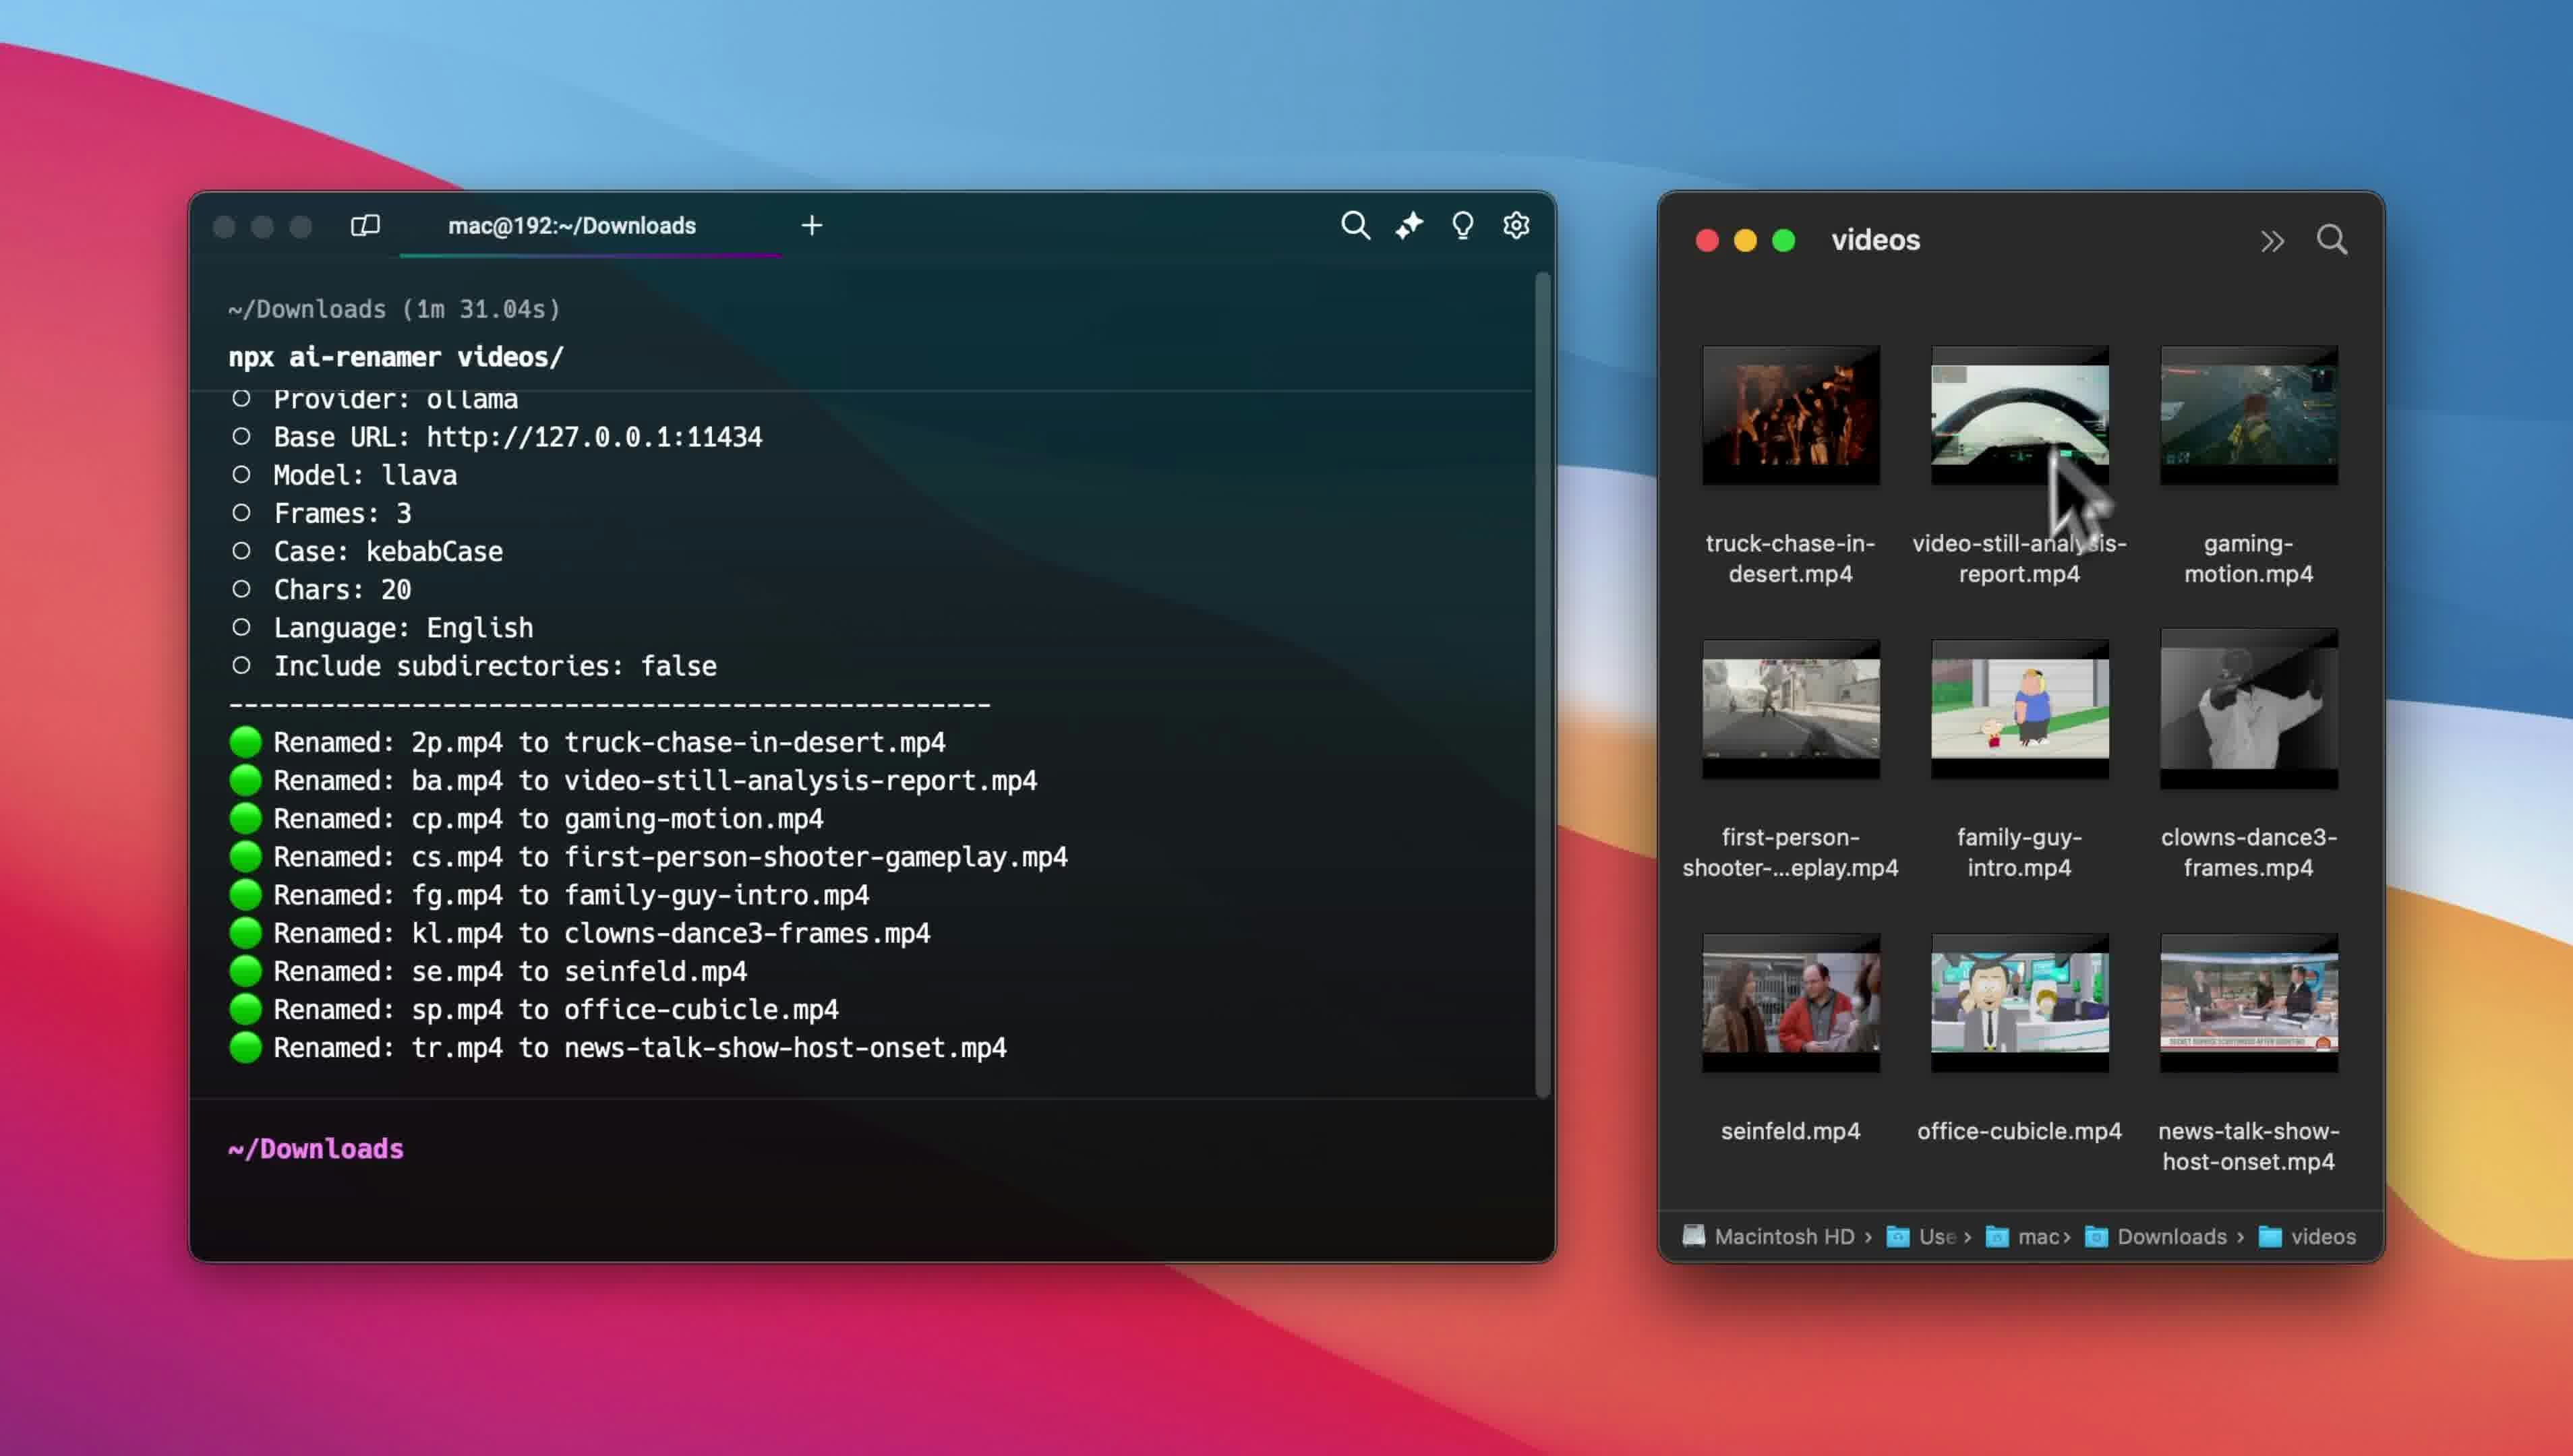Click the lightbulb icon in terminal toolbar

coord(1462,225)
